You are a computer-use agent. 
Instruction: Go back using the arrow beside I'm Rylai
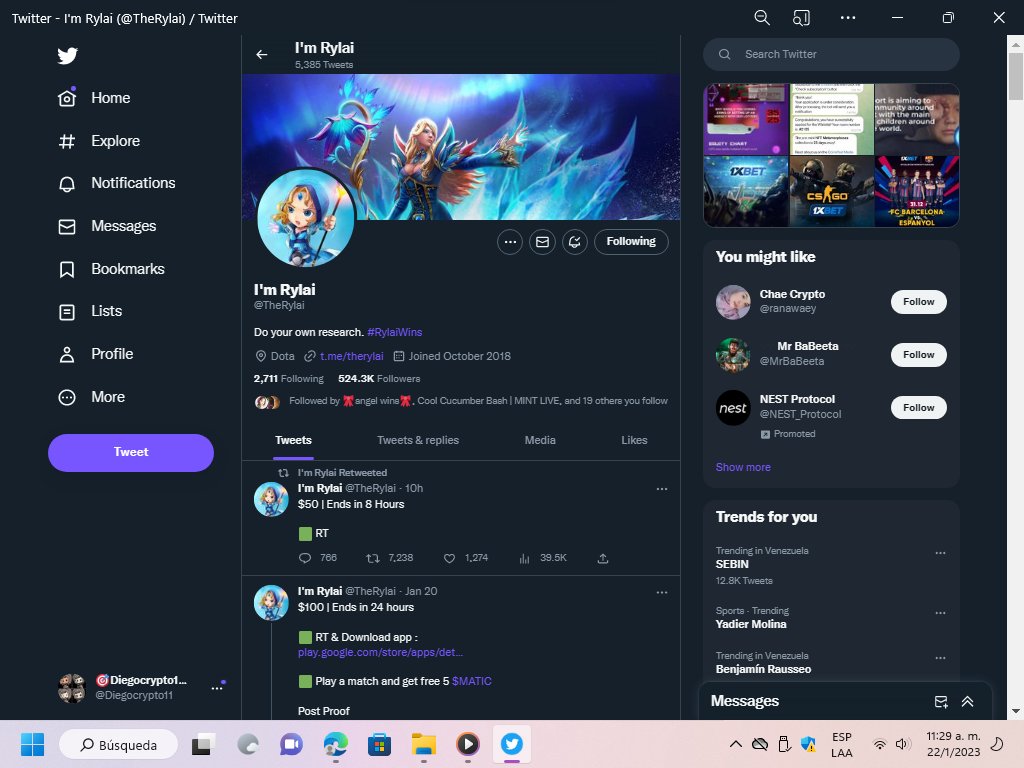point(262,55)
